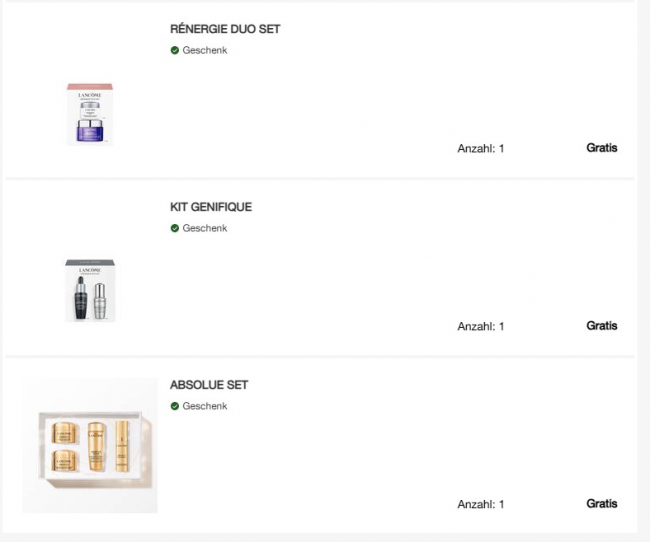Open the Absolue Set product title
Screen dimensions: 650x542
[209, 385]
